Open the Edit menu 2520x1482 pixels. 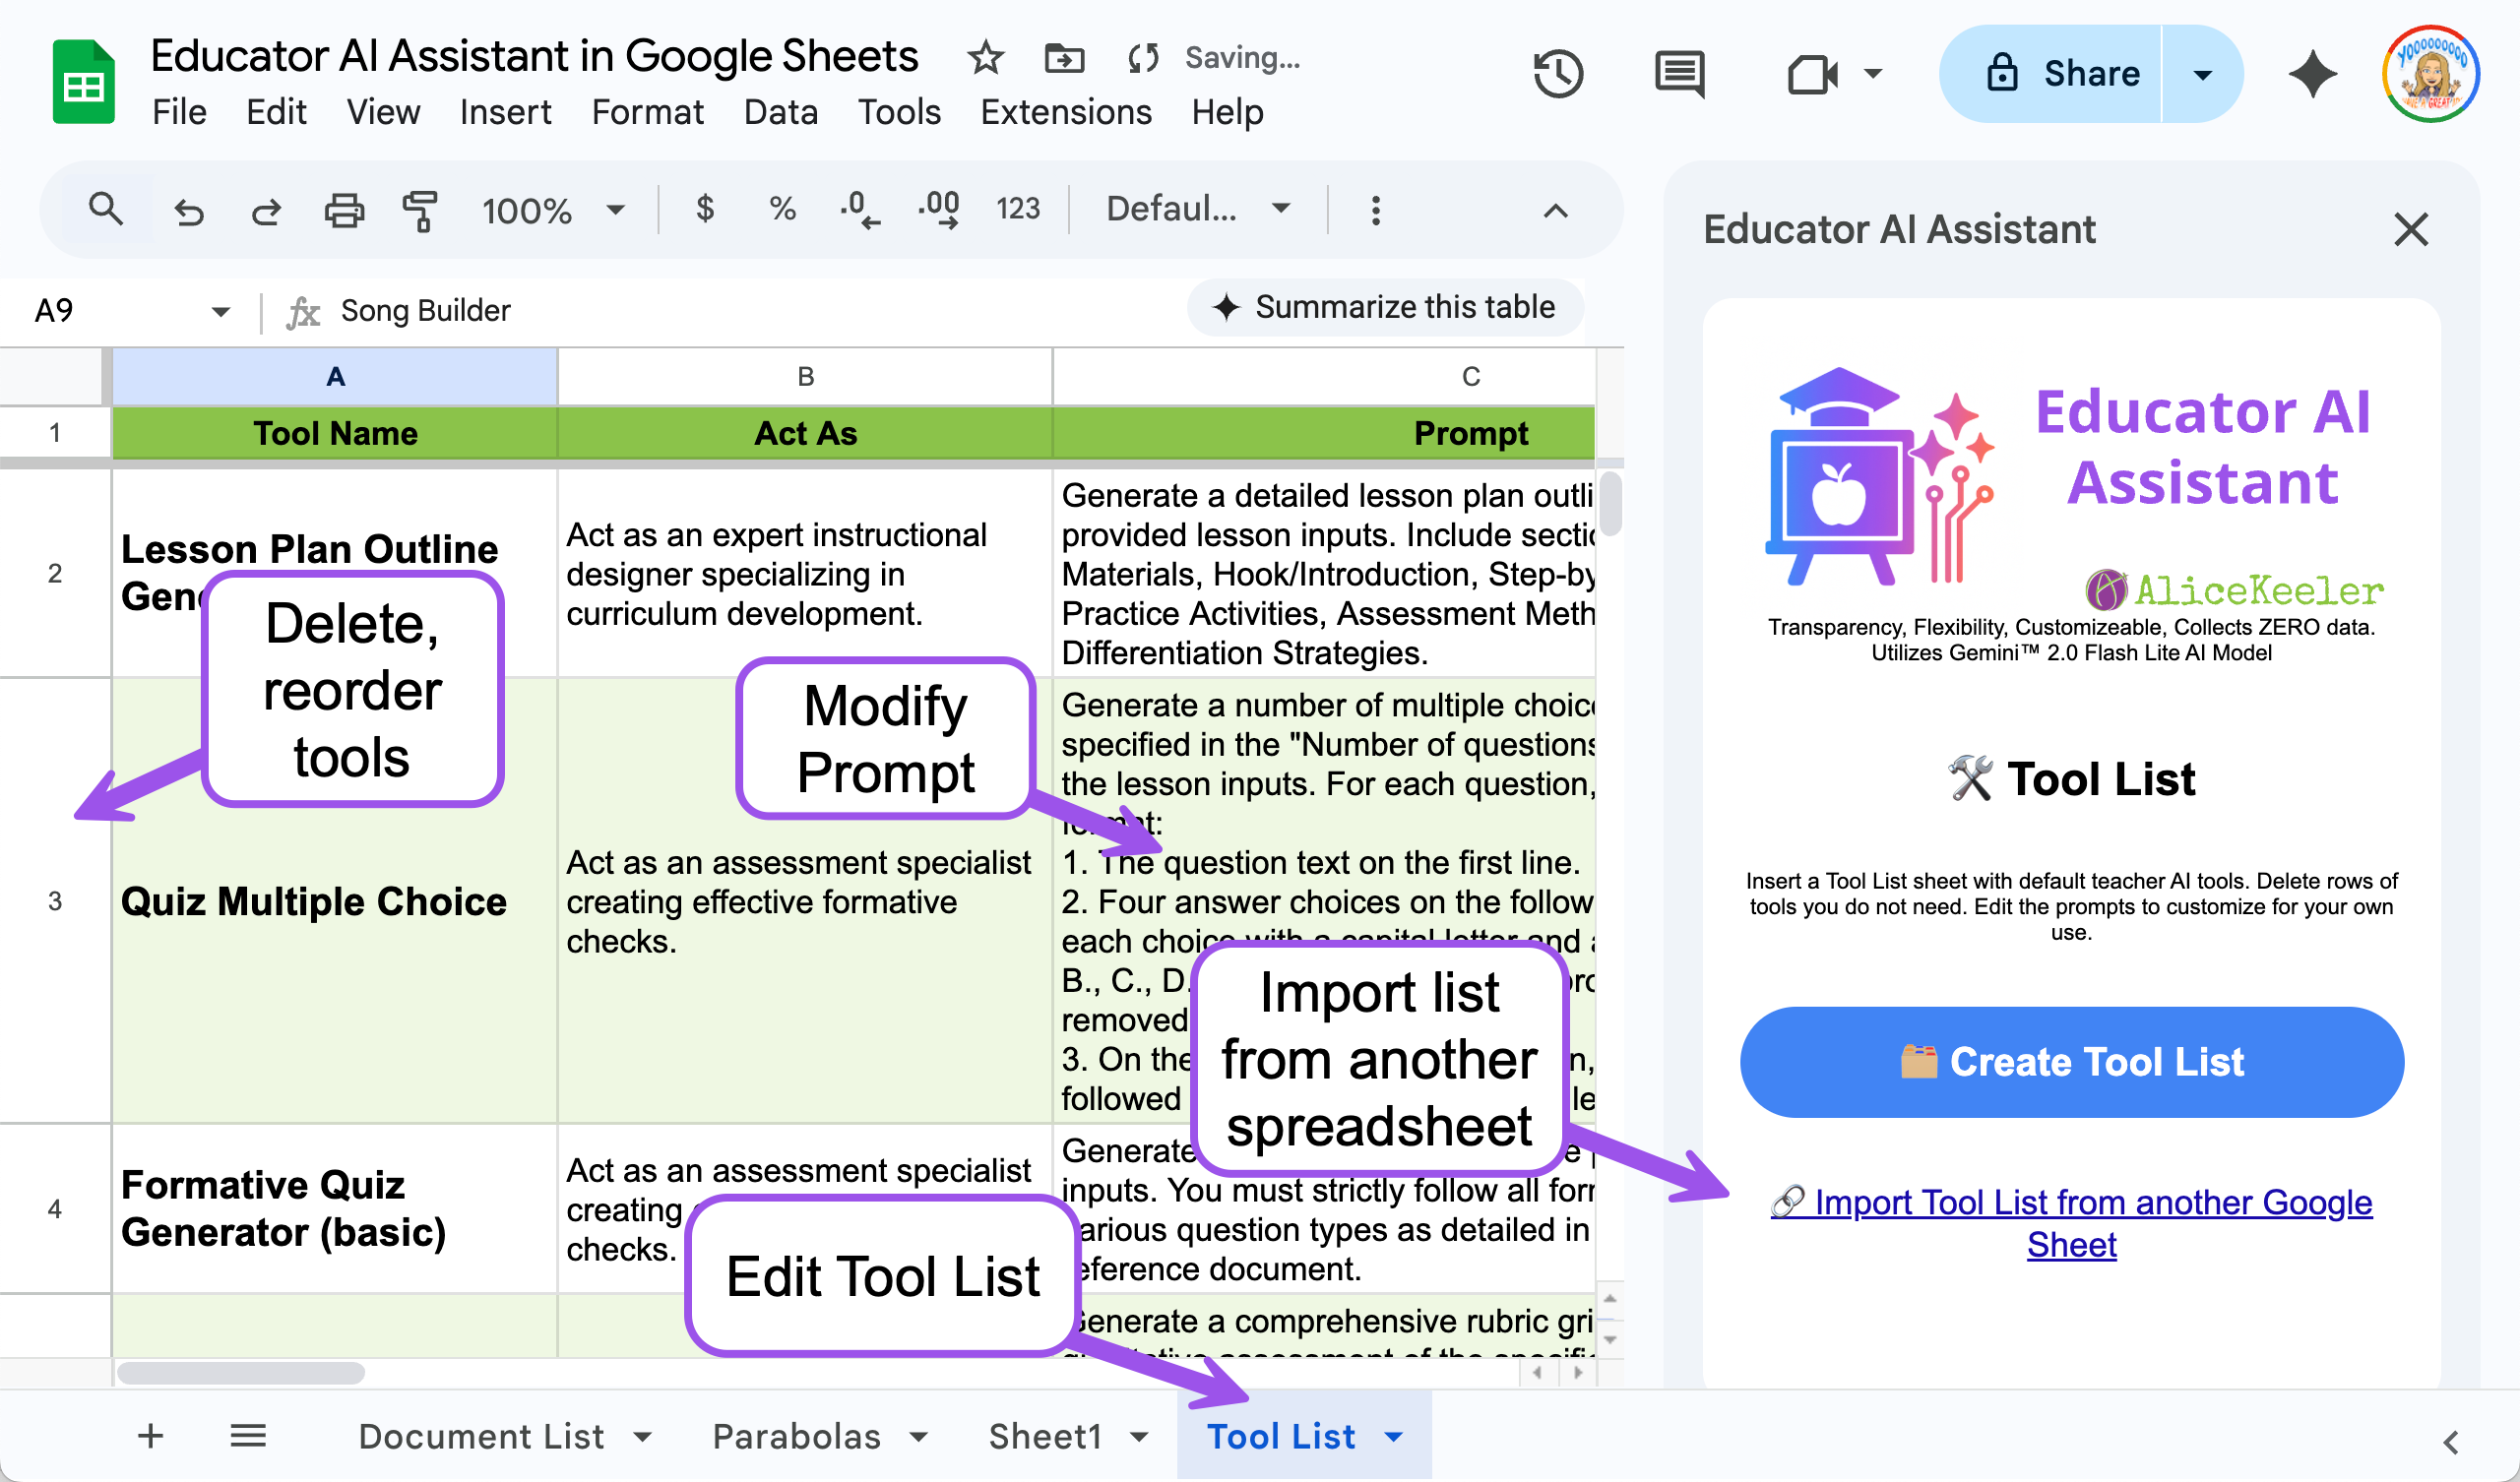(x=276, y=112)
